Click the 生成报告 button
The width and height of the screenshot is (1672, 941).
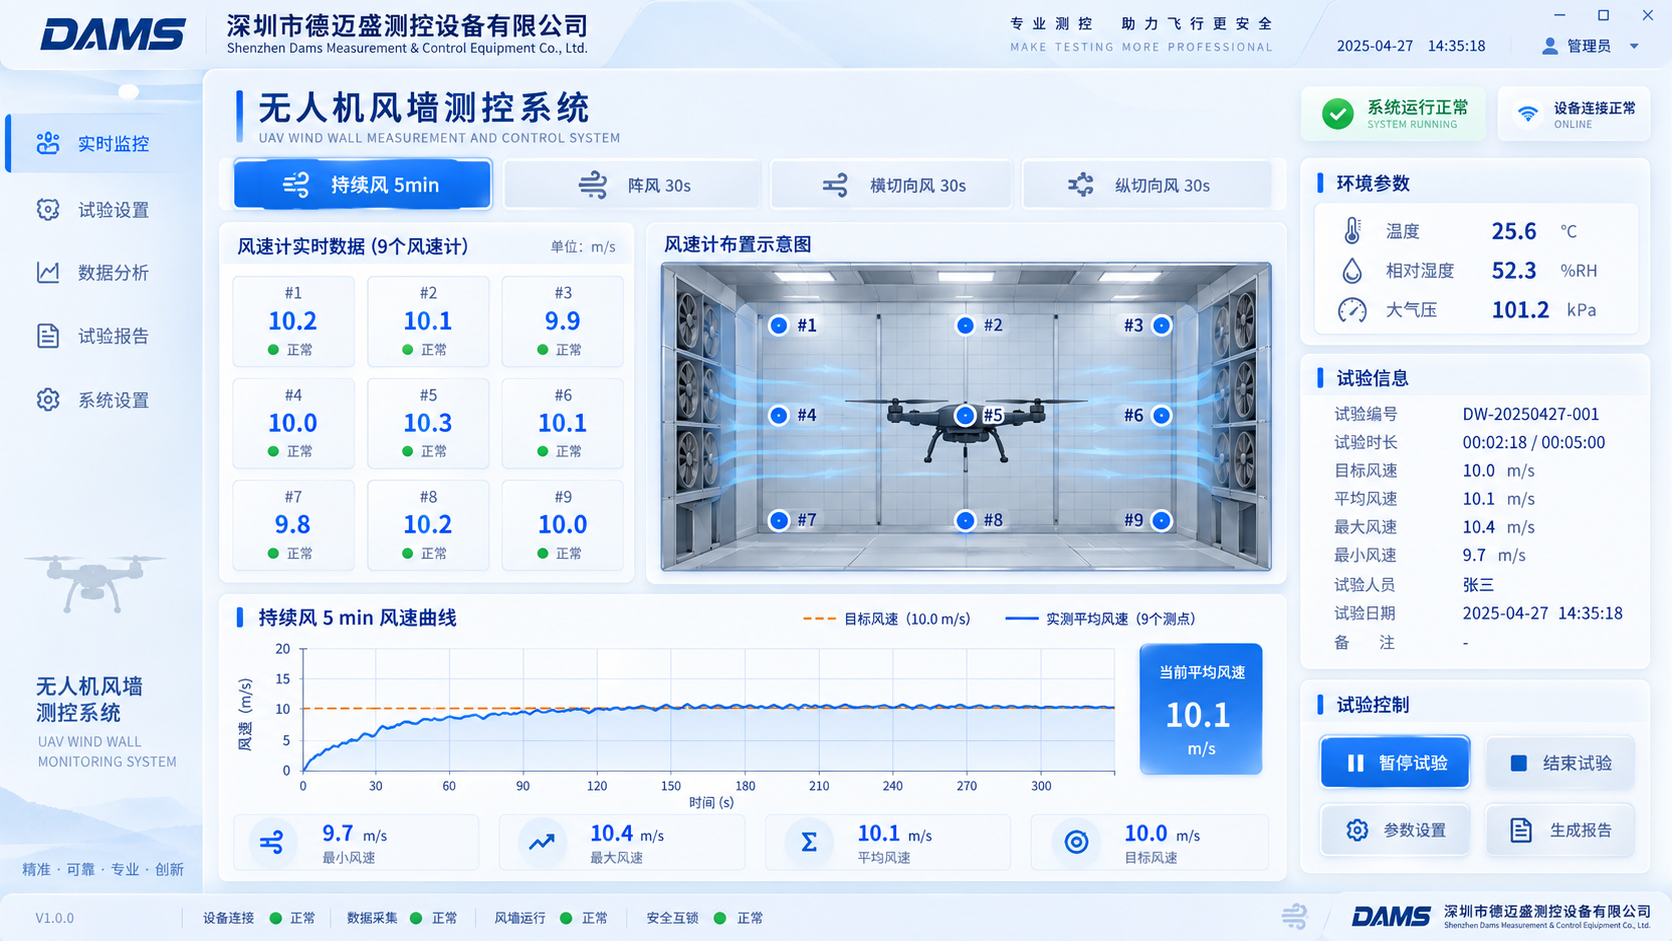(x=1560, y=830)
